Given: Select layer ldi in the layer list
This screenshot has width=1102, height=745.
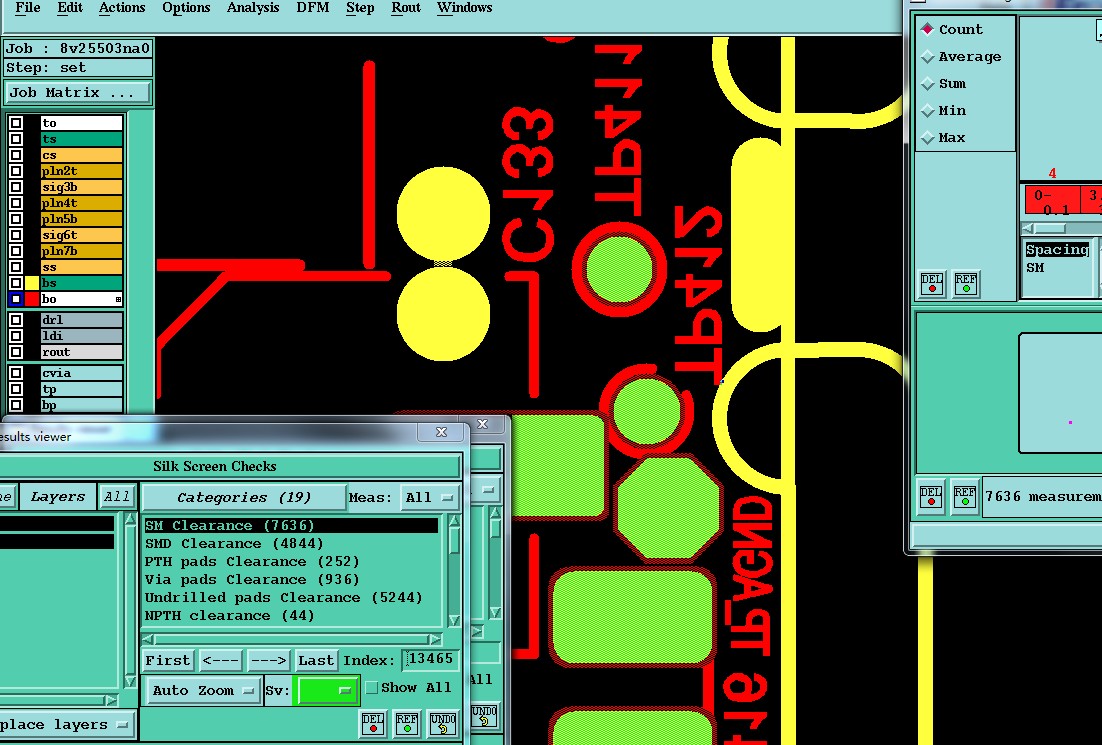Looking at the screenshot, I should pos(82,336).
